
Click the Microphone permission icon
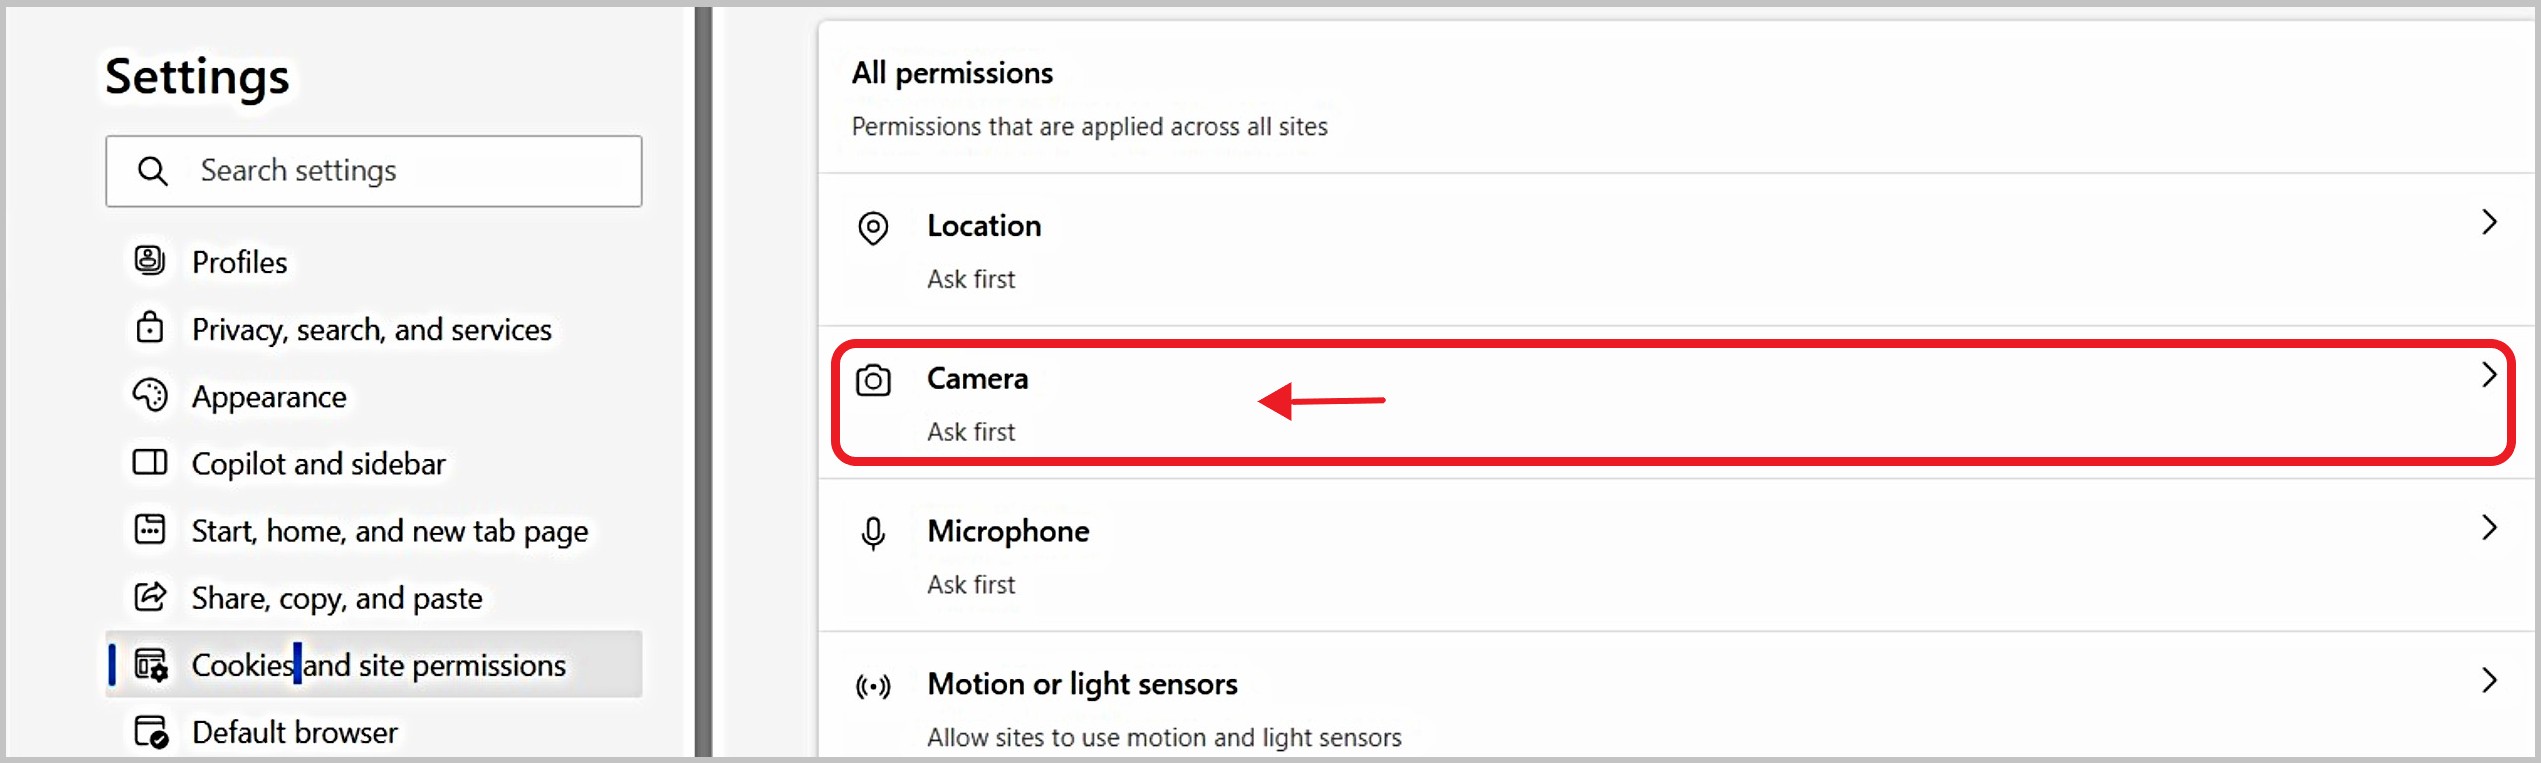click(x=873, y=533)
